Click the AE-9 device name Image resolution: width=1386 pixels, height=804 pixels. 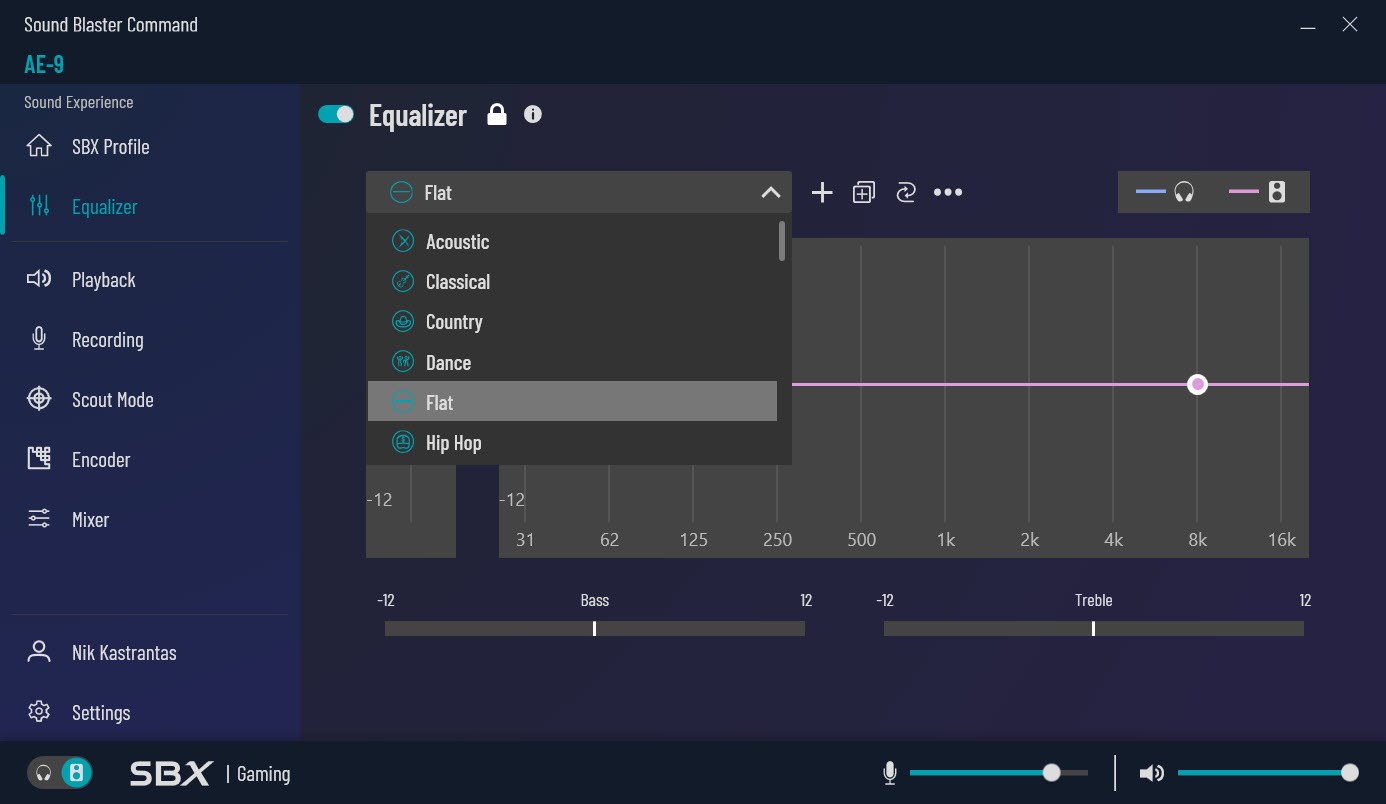coord(44,64)
